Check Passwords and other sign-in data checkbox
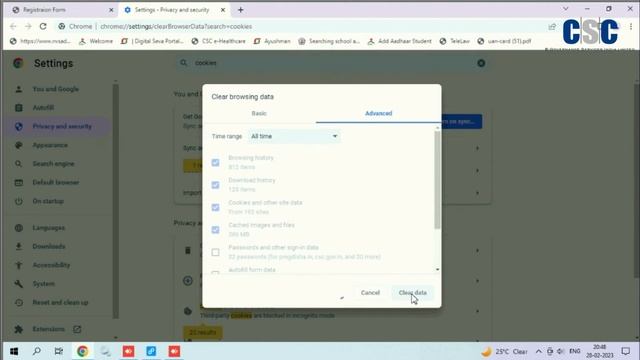 coord(216,252)
